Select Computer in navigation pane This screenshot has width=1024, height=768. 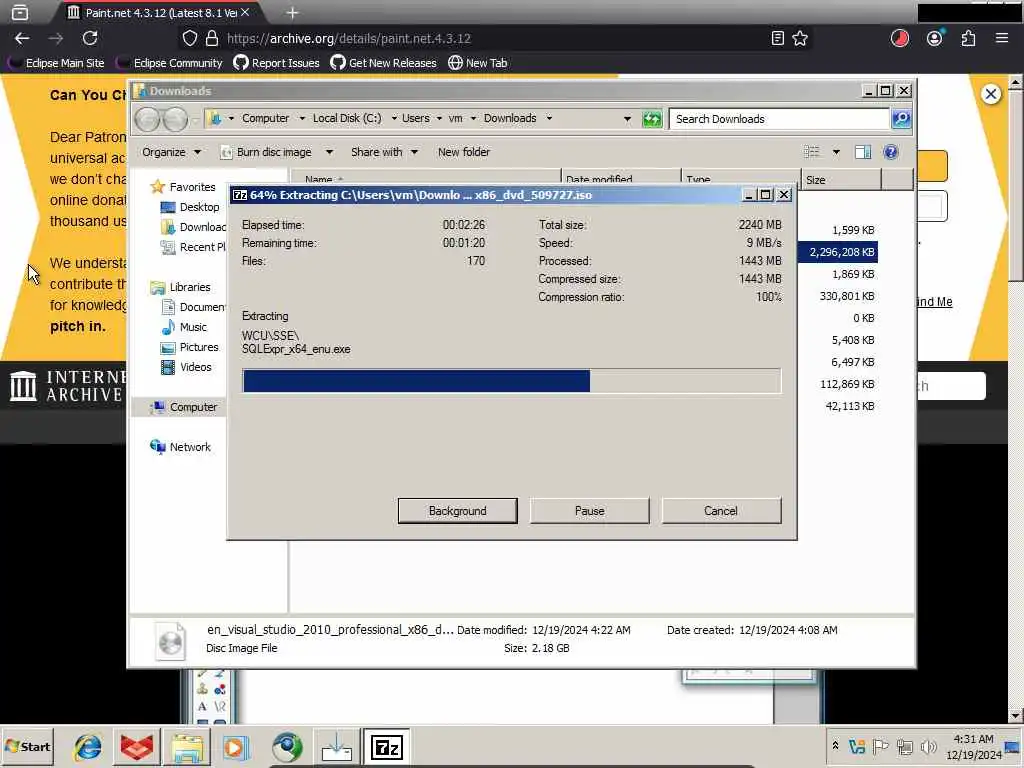point(184,407)
